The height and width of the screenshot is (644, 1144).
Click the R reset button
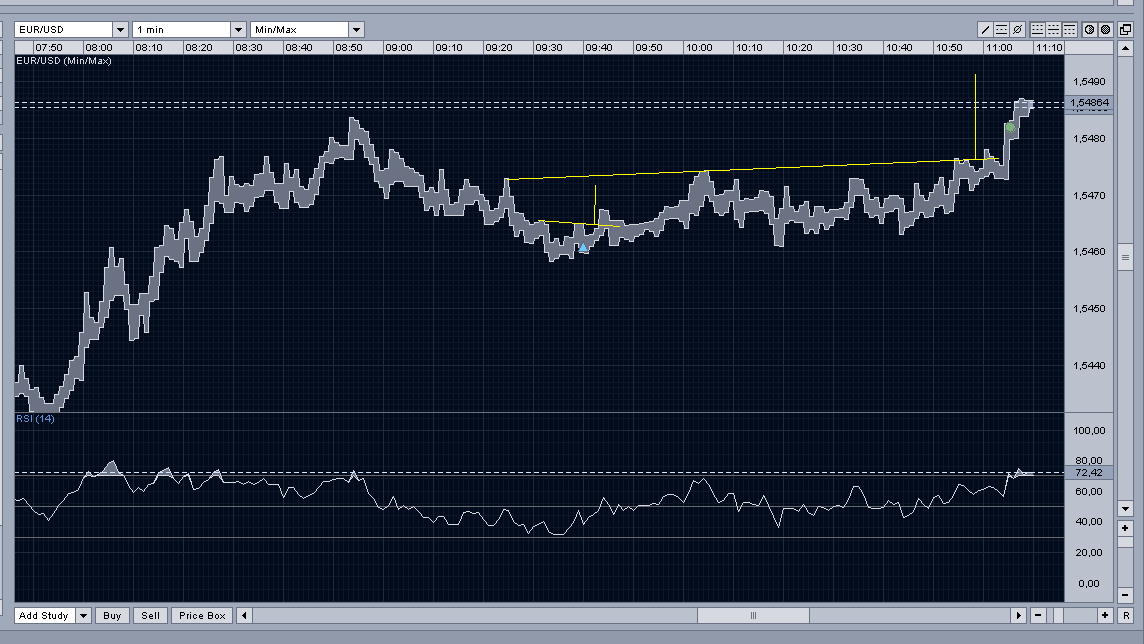[1126, 616]
